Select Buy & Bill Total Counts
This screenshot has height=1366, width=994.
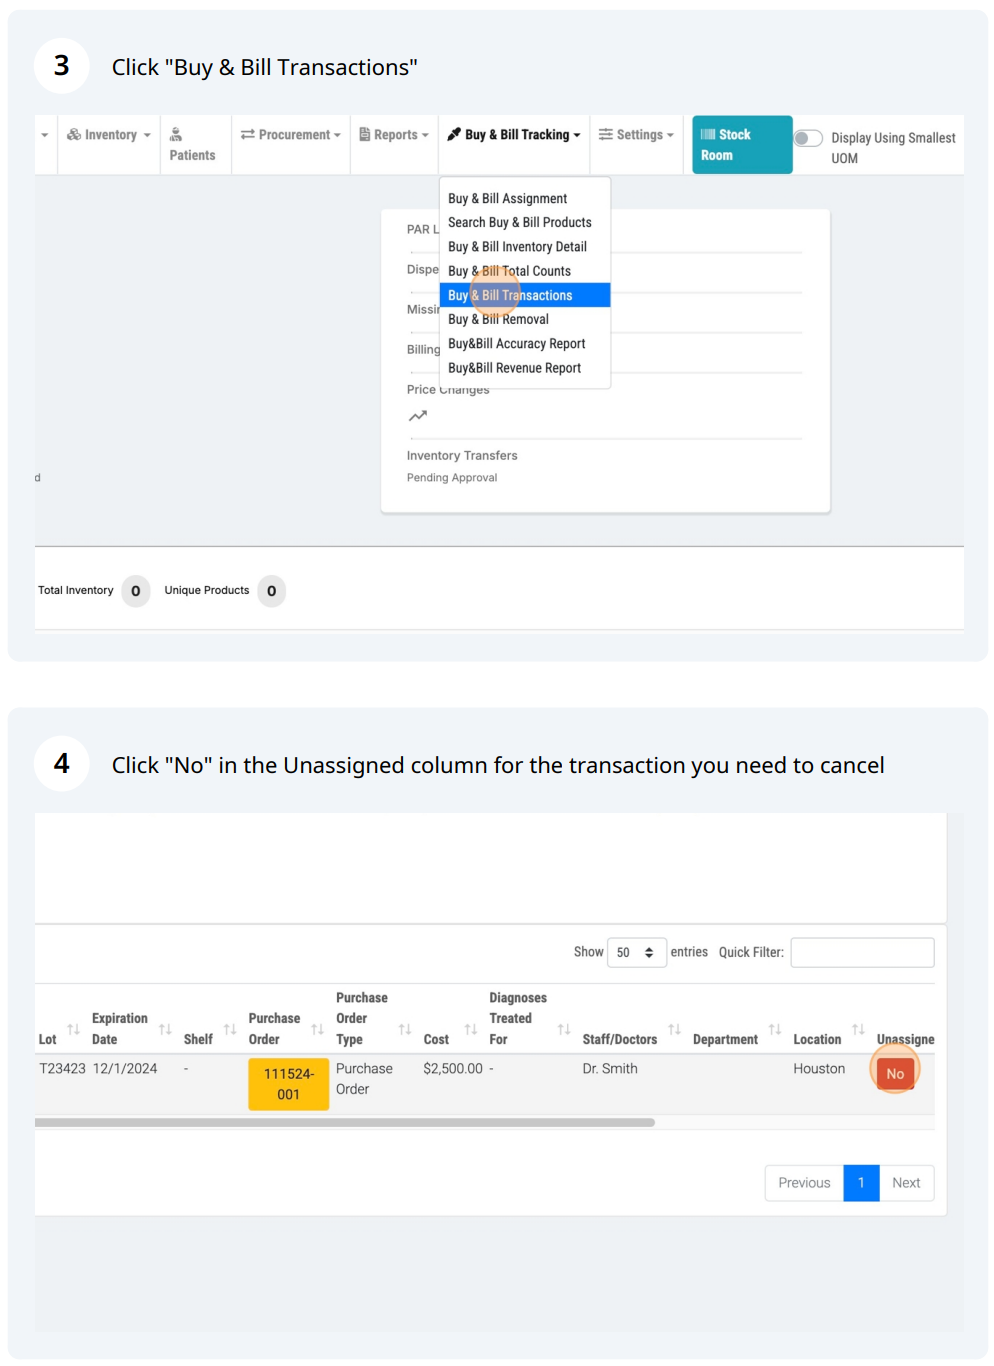click(x=525, y=271)
